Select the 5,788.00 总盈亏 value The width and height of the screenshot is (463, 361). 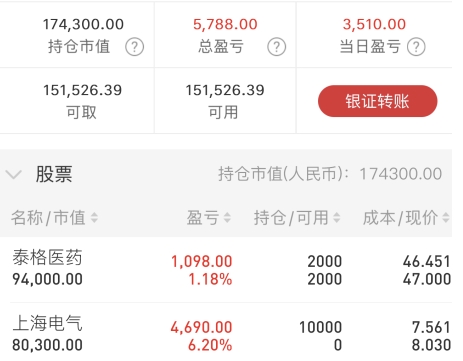click(x=225, y=24)
